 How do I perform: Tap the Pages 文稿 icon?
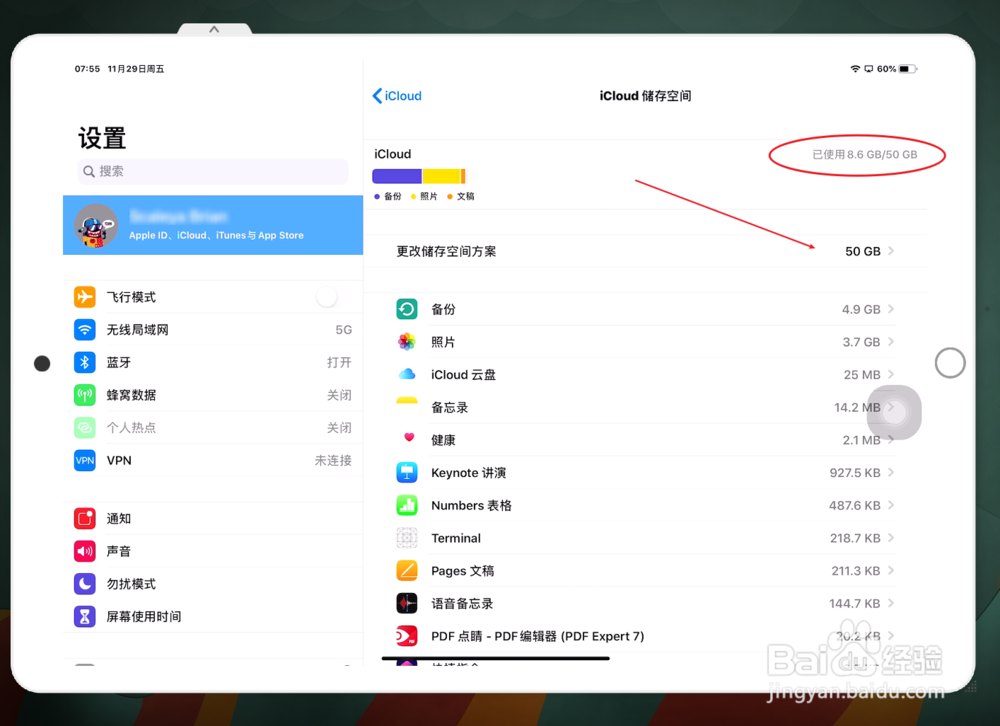tap(407, 570)
